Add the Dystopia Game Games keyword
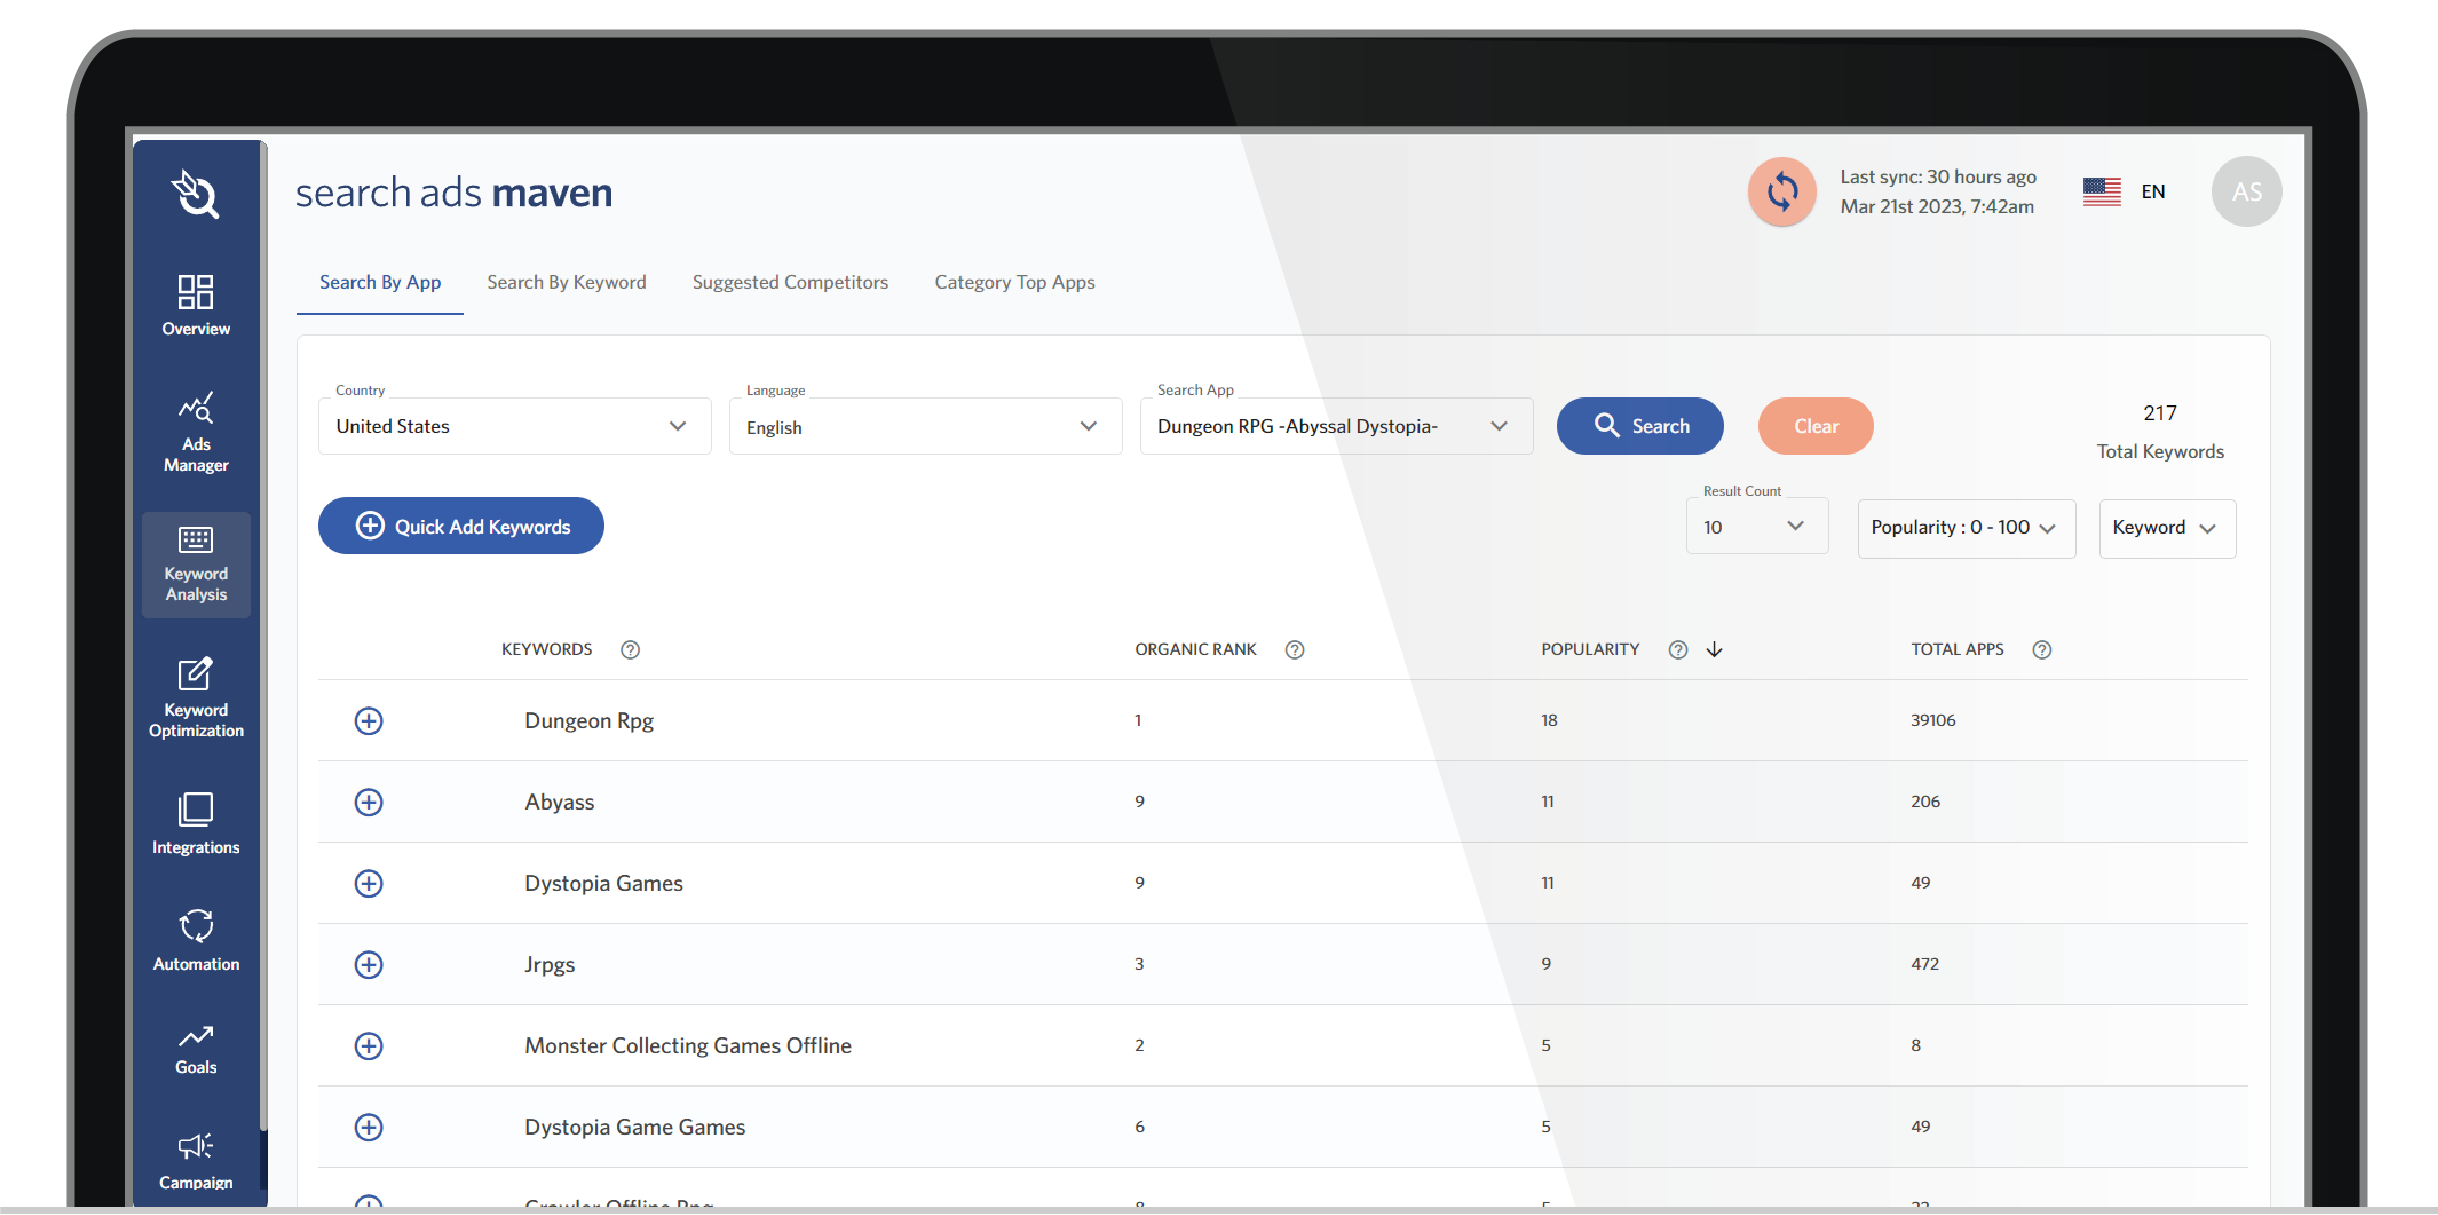The image size is (2438, 1215). [x=369, y=1127]
